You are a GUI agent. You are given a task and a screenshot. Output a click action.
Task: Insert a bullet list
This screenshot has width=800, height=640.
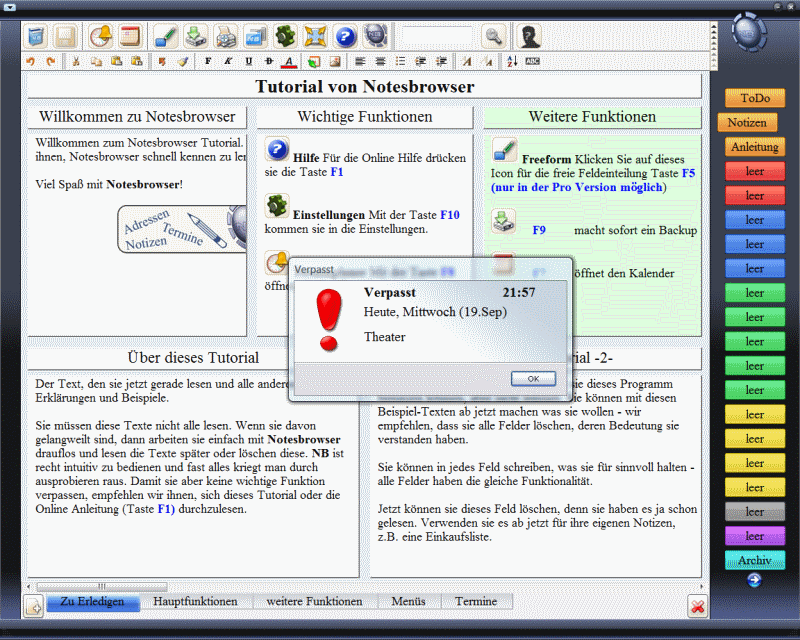pyautogui.click(x=401, y=61)
